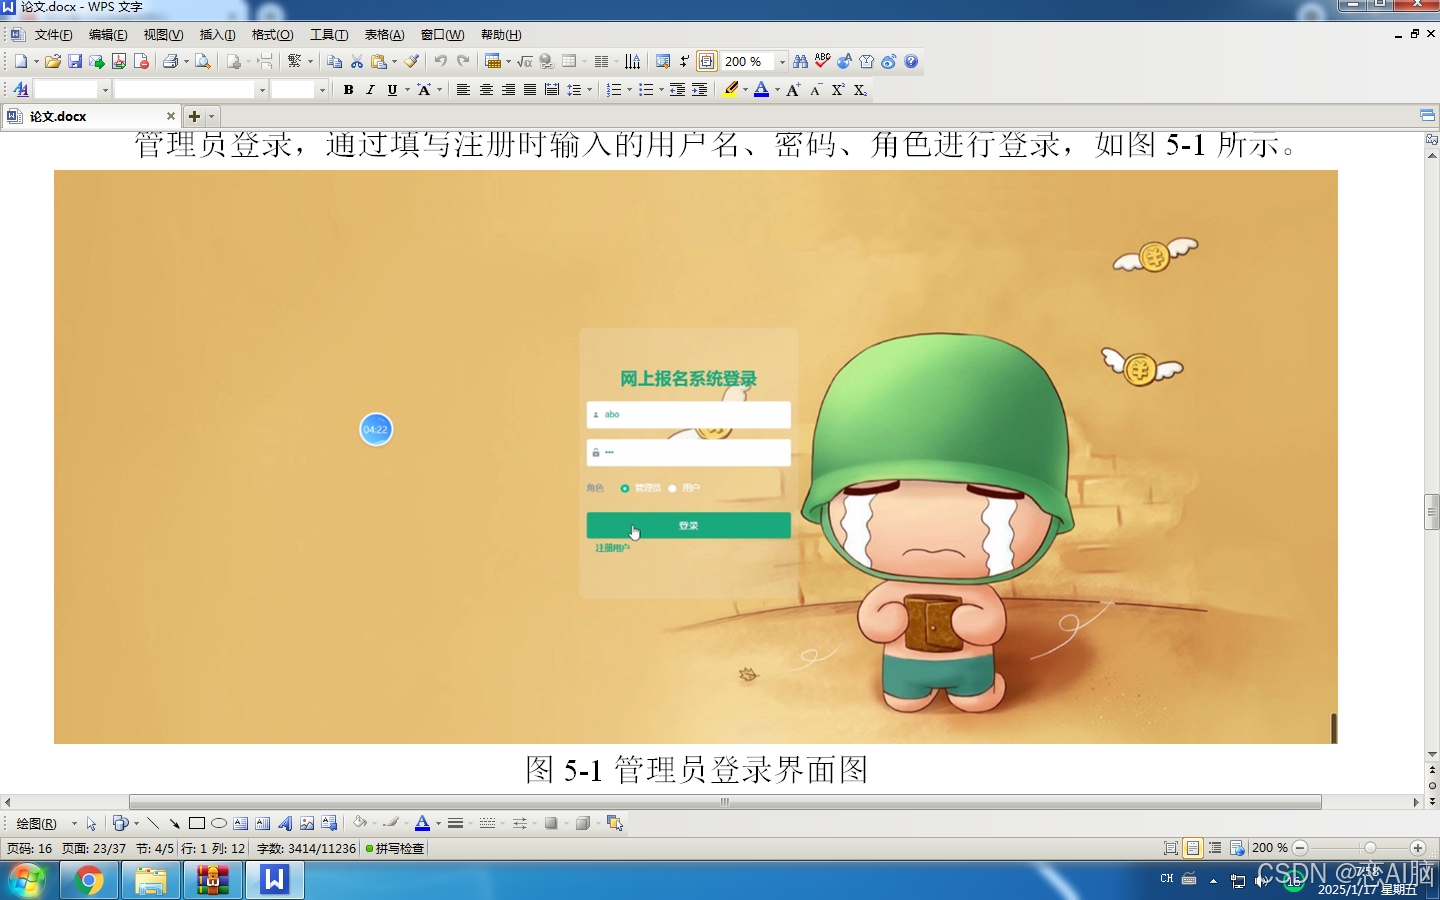Toggle underline formatting

tap(392, 90)
